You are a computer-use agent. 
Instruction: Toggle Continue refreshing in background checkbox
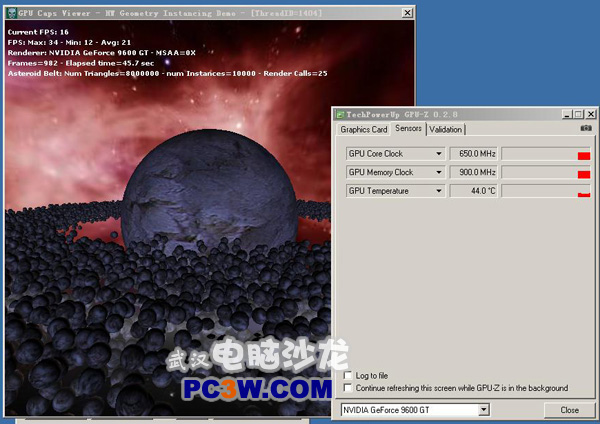pyautogui.click(x=348, y=388)
